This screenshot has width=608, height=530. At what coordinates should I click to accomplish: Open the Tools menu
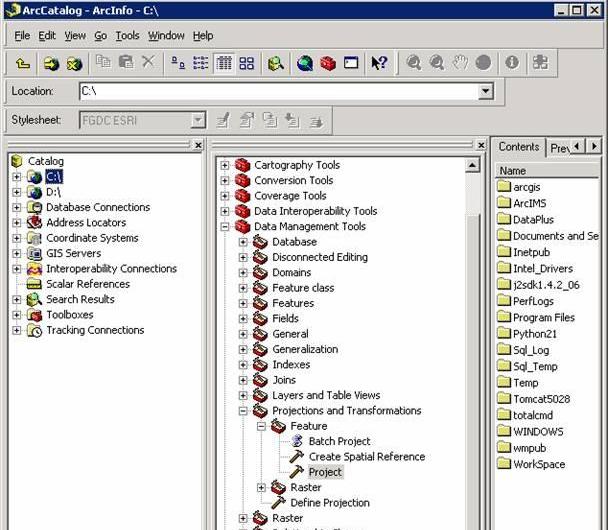(127, 36)
